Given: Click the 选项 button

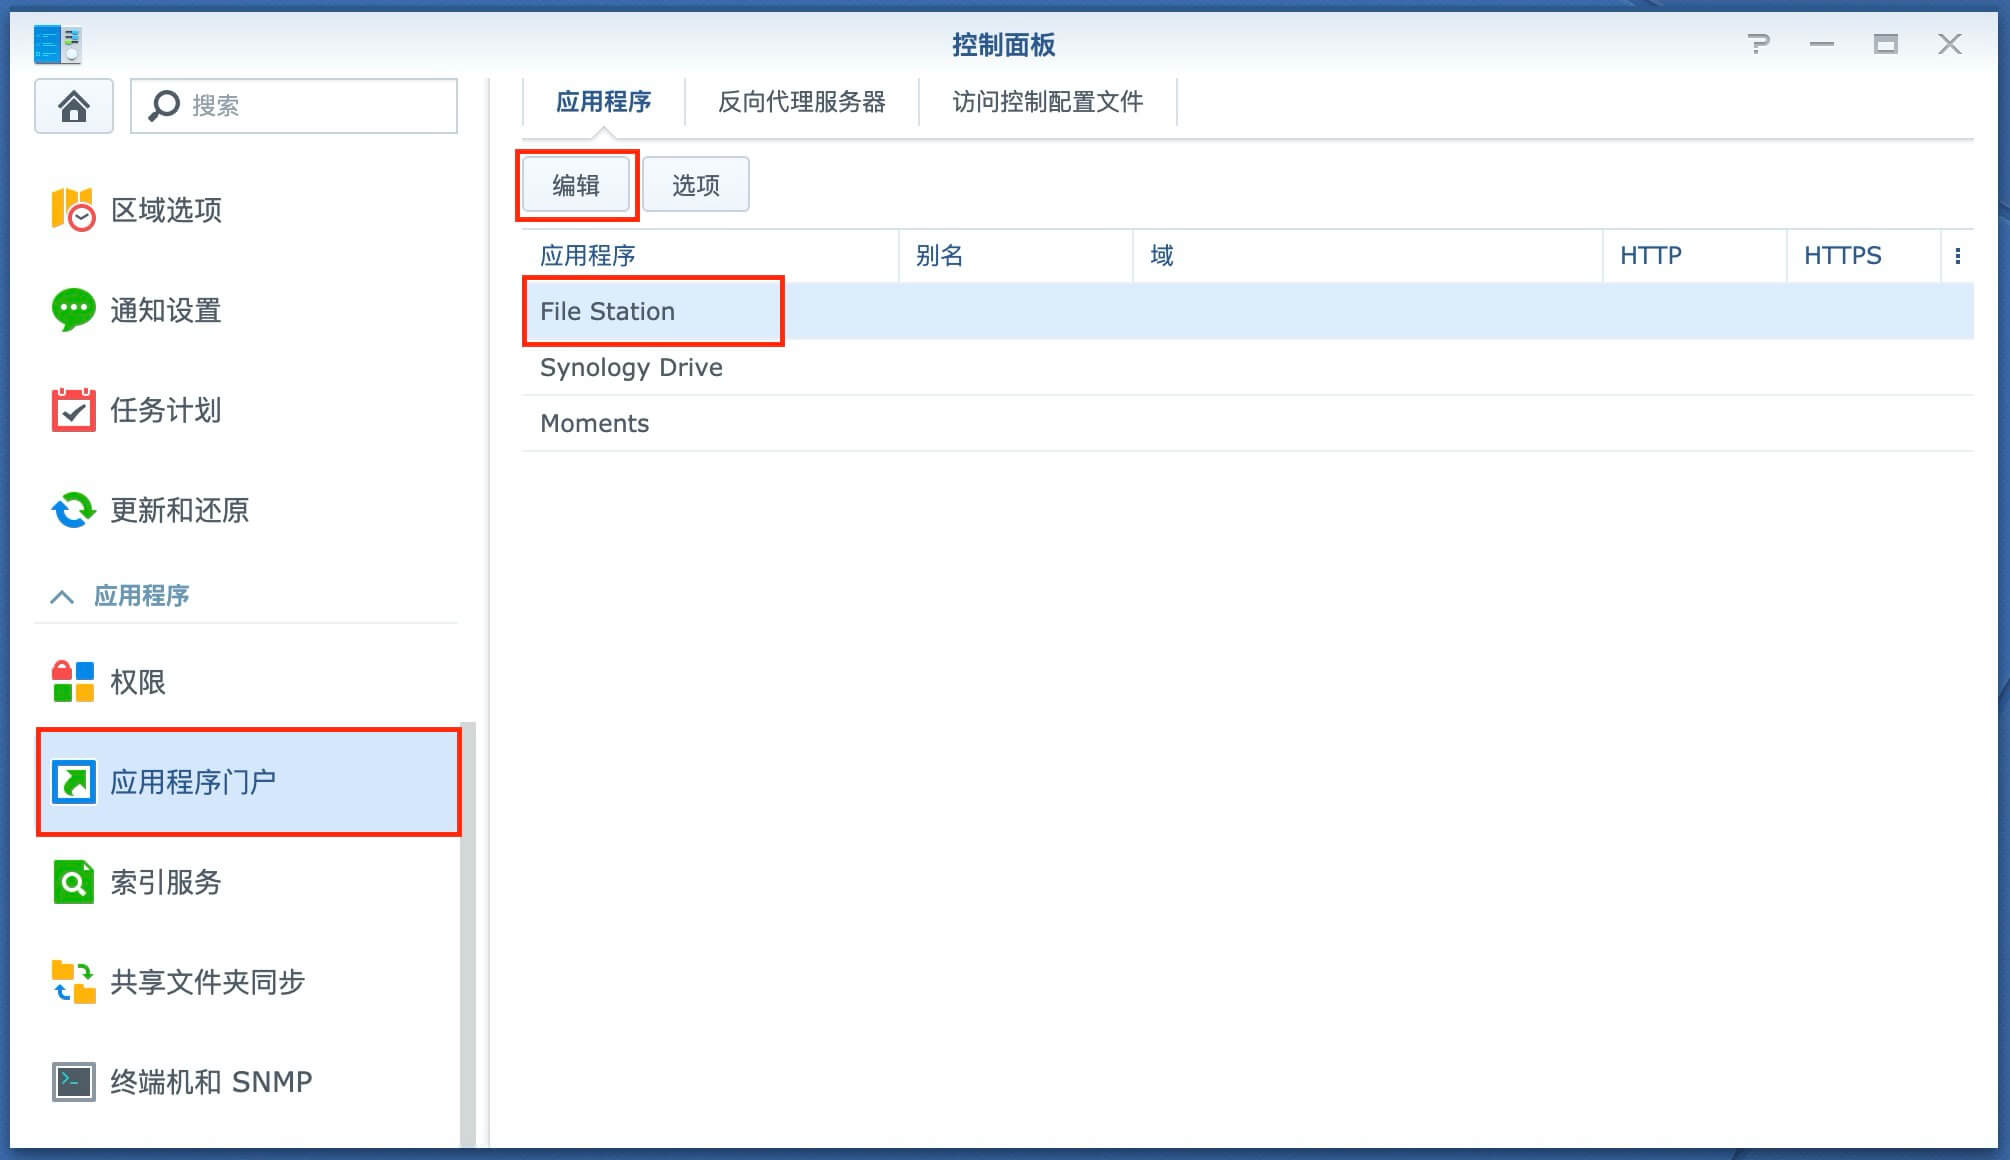Looking at the screenshot, I should [696, 185].
